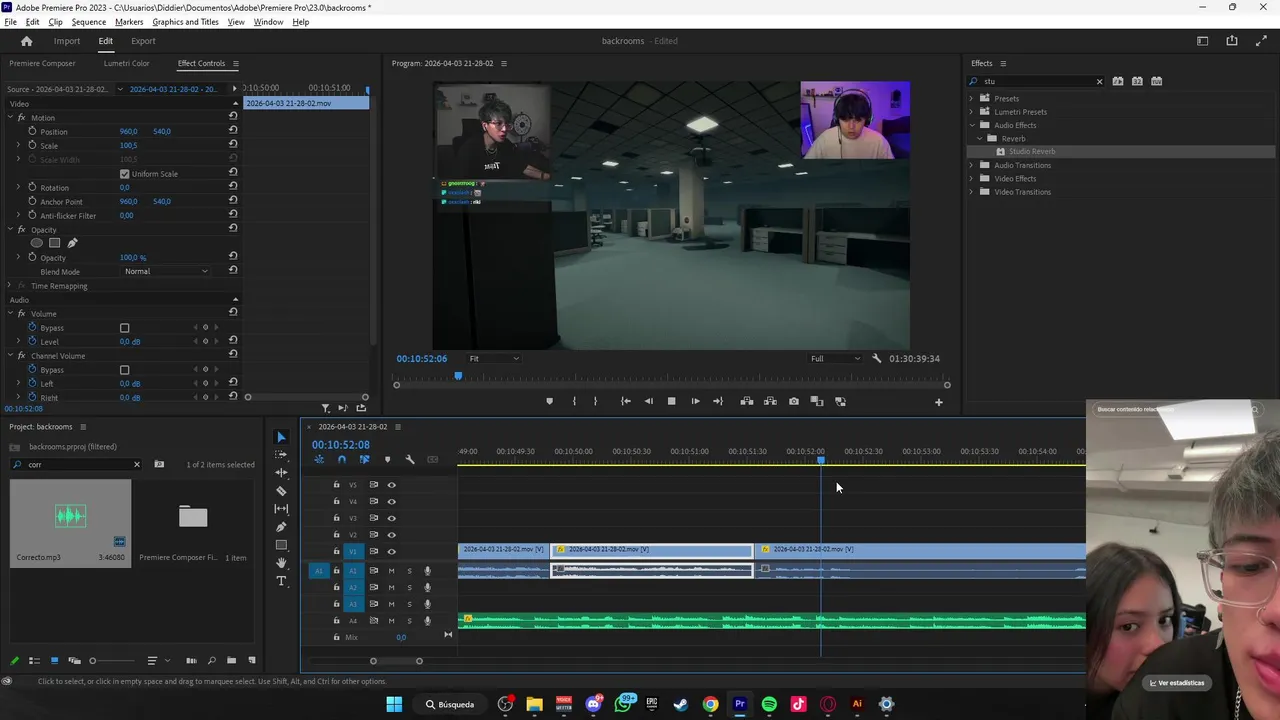
Task: Toggle visibility eye for track V5
Action: tap(391, 485)
